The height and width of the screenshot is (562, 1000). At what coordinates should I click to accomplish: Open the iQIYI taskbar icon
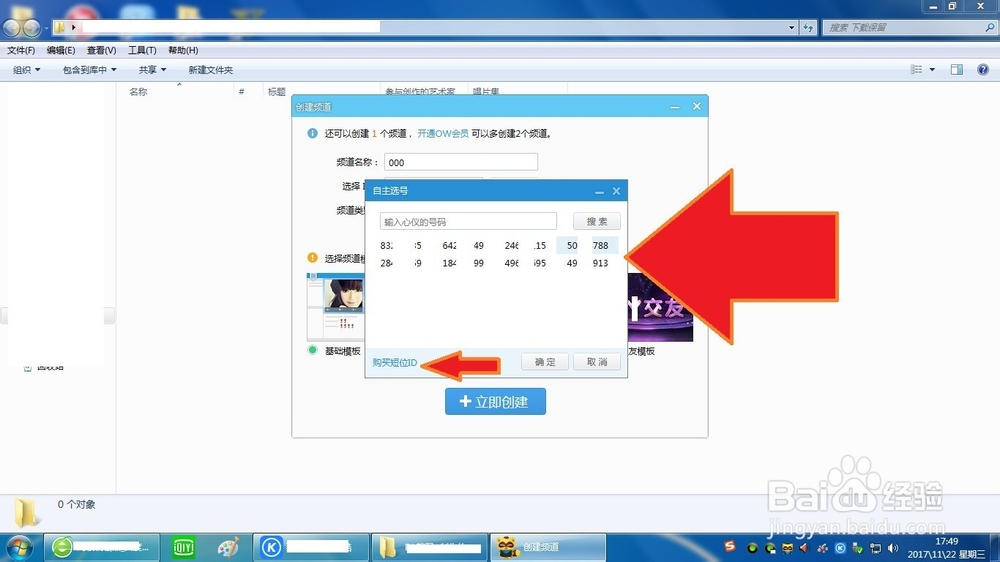pos(184,547)
